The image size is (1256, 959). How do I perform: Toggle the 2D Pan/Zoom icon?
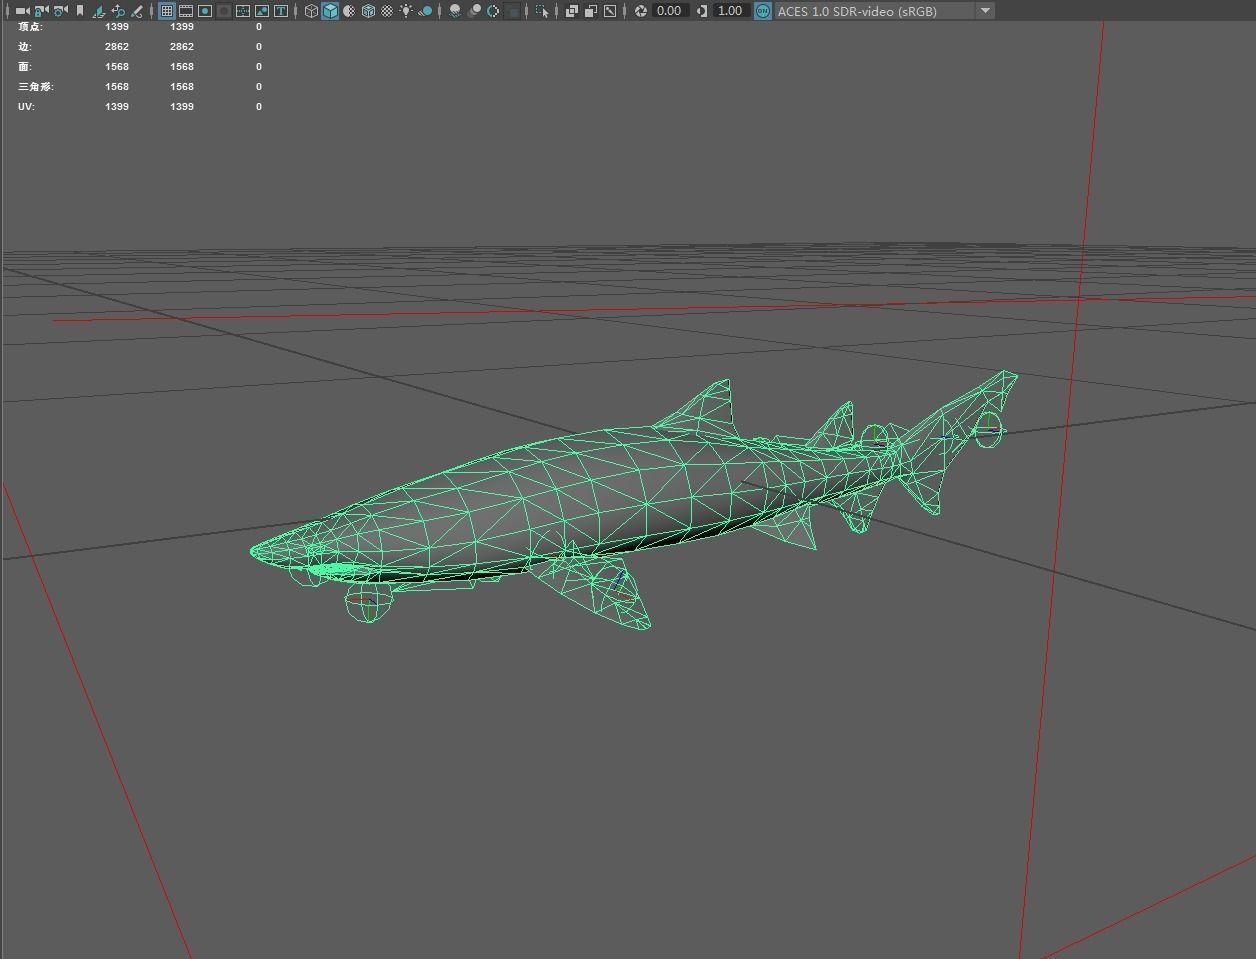click(x=118, y=11)
